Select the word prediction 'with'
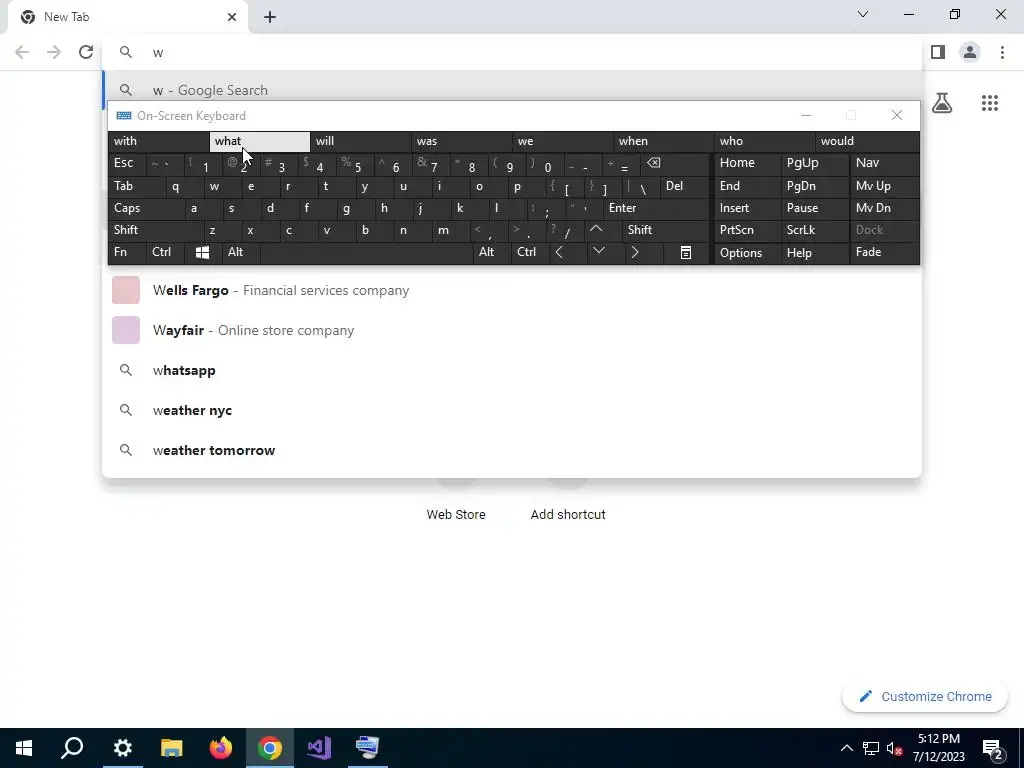 (x=158, y=141)
